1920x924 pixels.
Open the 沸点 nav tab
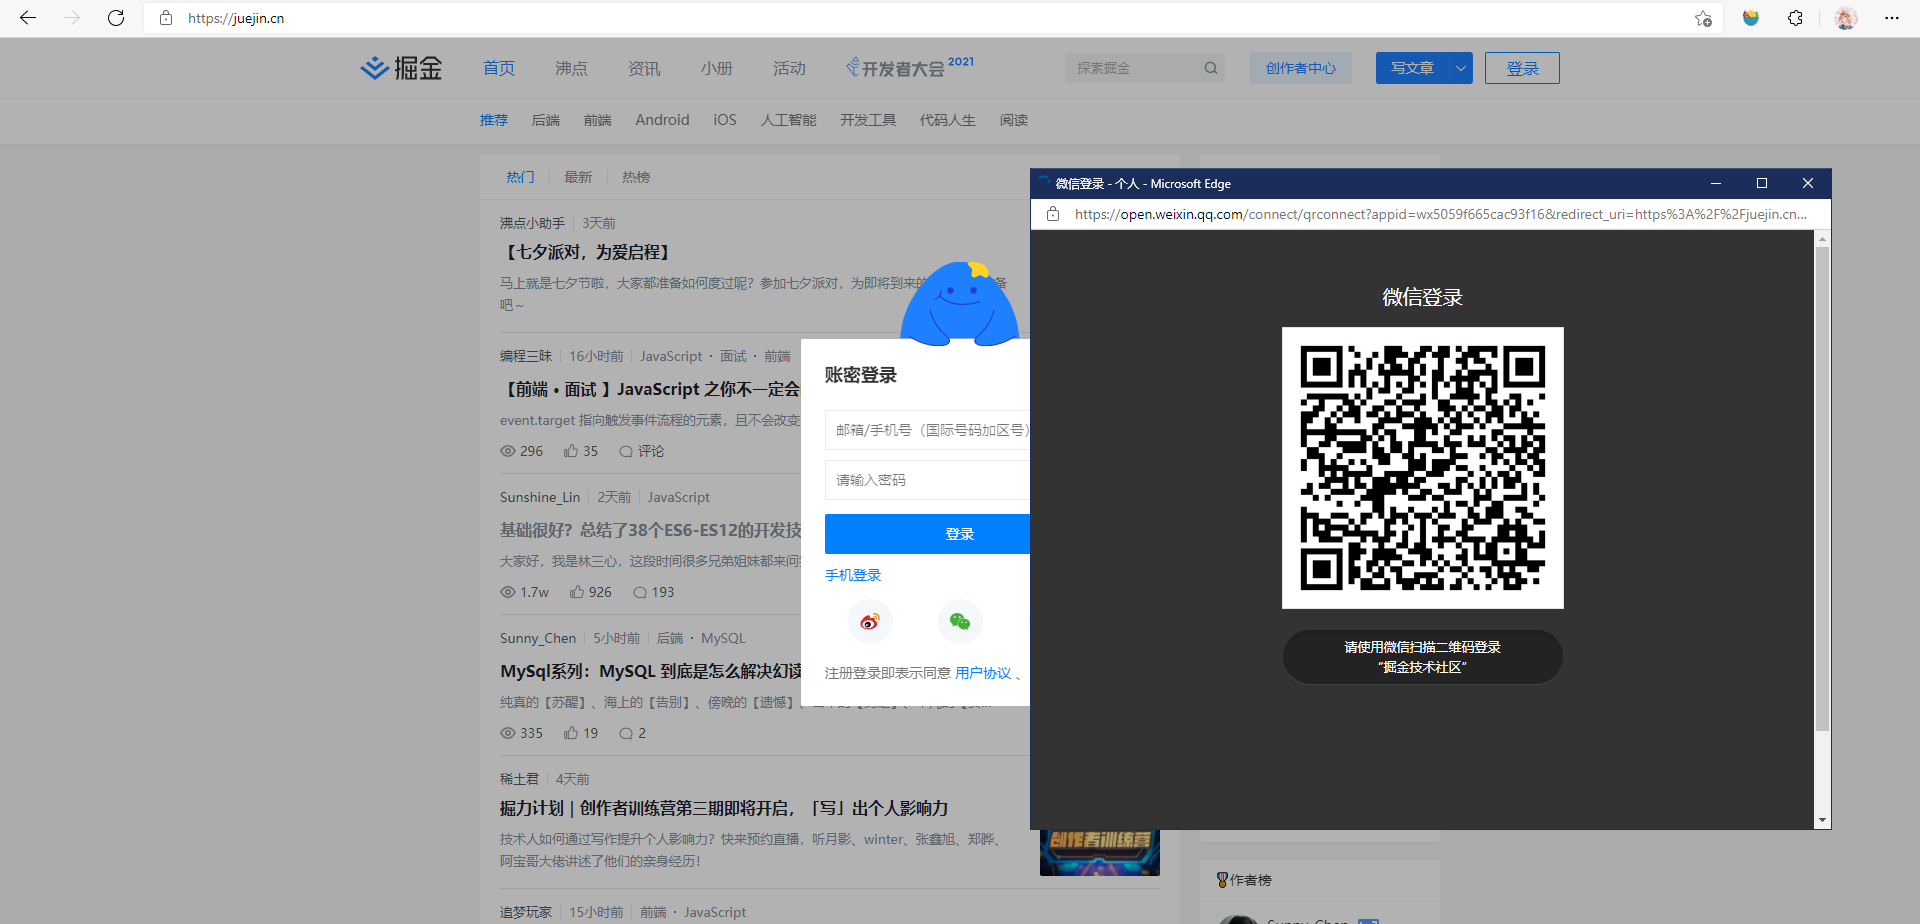coord(571,68)
